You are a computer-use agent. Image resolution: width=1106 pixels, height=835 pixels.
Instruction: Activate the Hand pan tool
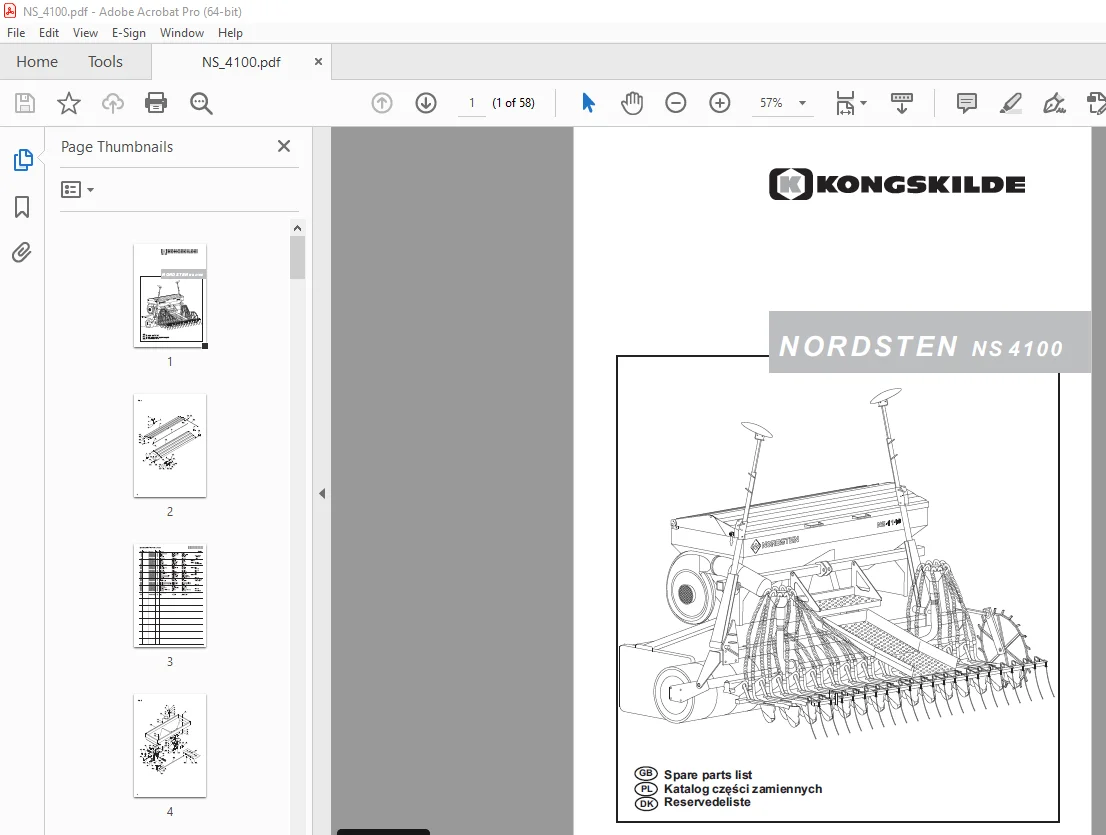(632, 103)
